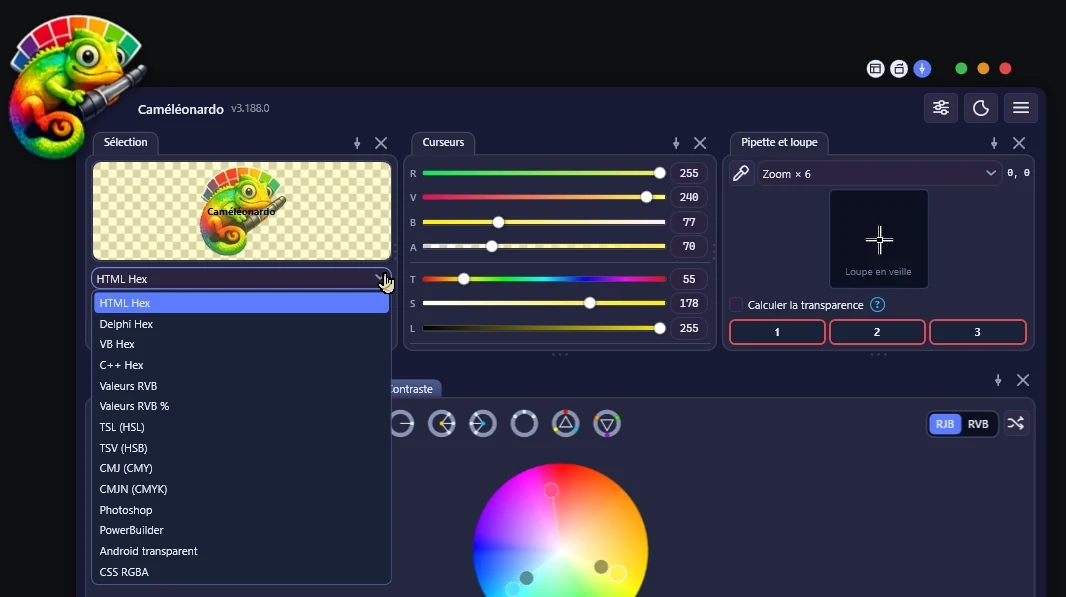Select the blue-centered split harmony icon
1066x597 pixels.
pyautogui.click(x=483, y=424)
